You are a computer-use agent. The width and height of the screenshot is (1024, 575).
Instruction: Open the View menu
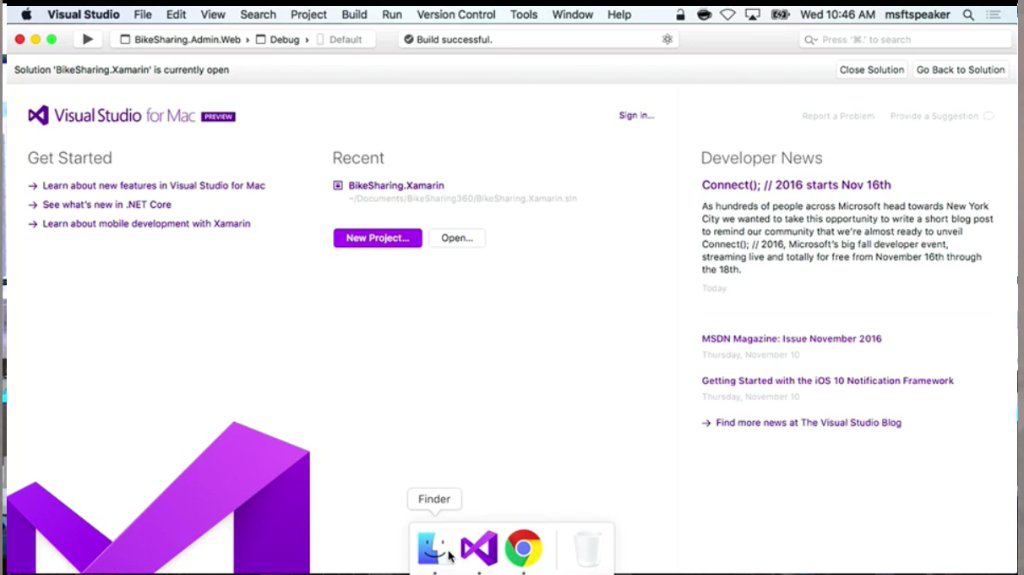tap(213, 14)
